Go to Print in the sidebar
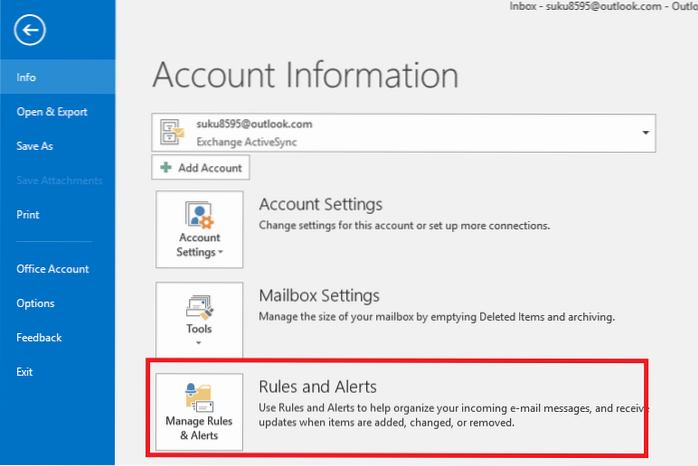This screenshot has height=466, width=698. point(28,214)
